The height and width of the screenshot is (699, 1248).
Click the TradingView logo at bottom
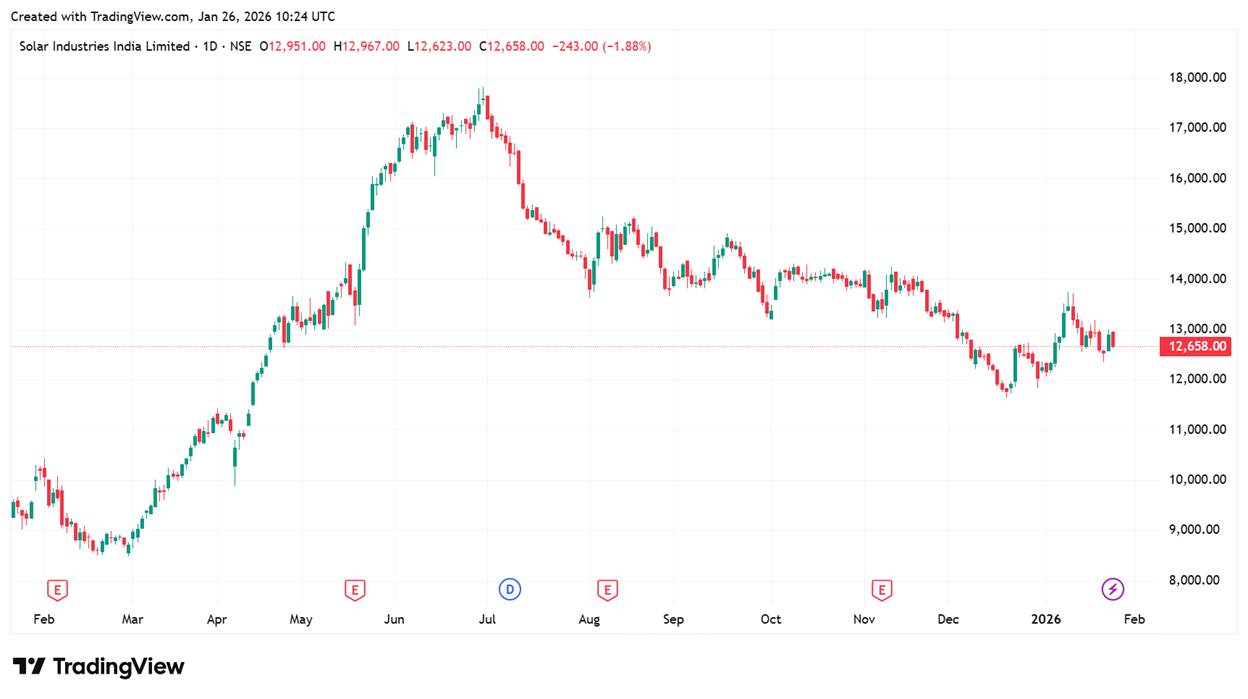point(98,667)
